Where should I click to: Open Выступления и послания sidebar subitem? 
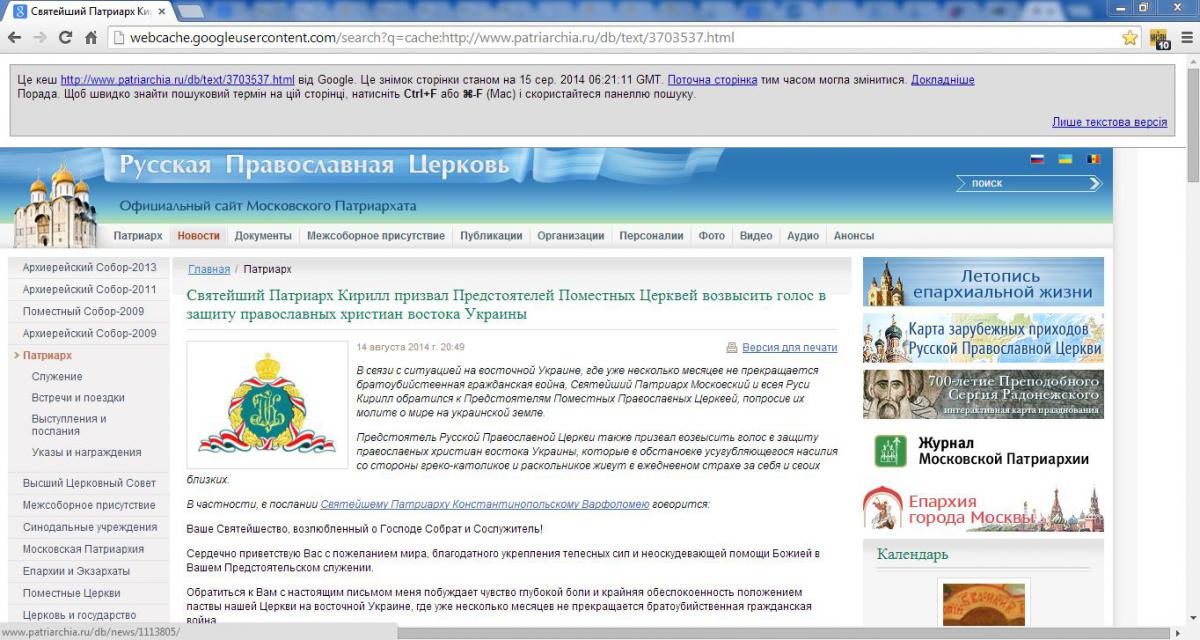(x=69, y=425)
